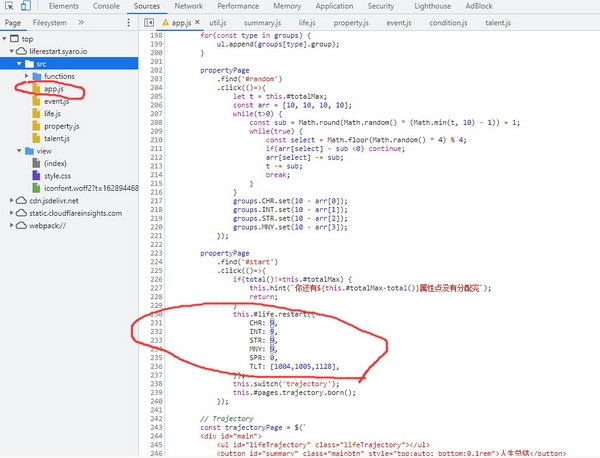
Task: Close the app.js editor tab
Action: (197, 22)
